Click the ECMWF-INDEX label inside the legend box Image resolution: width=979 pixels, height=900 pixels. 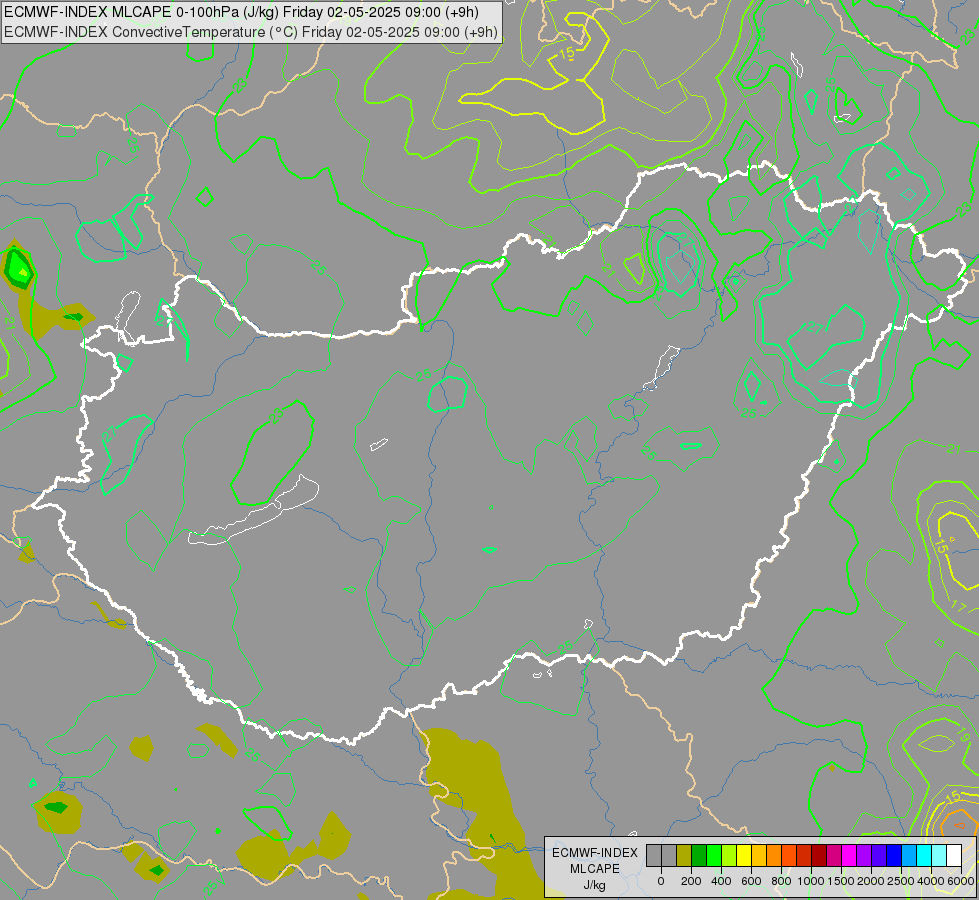pos(595,853)
